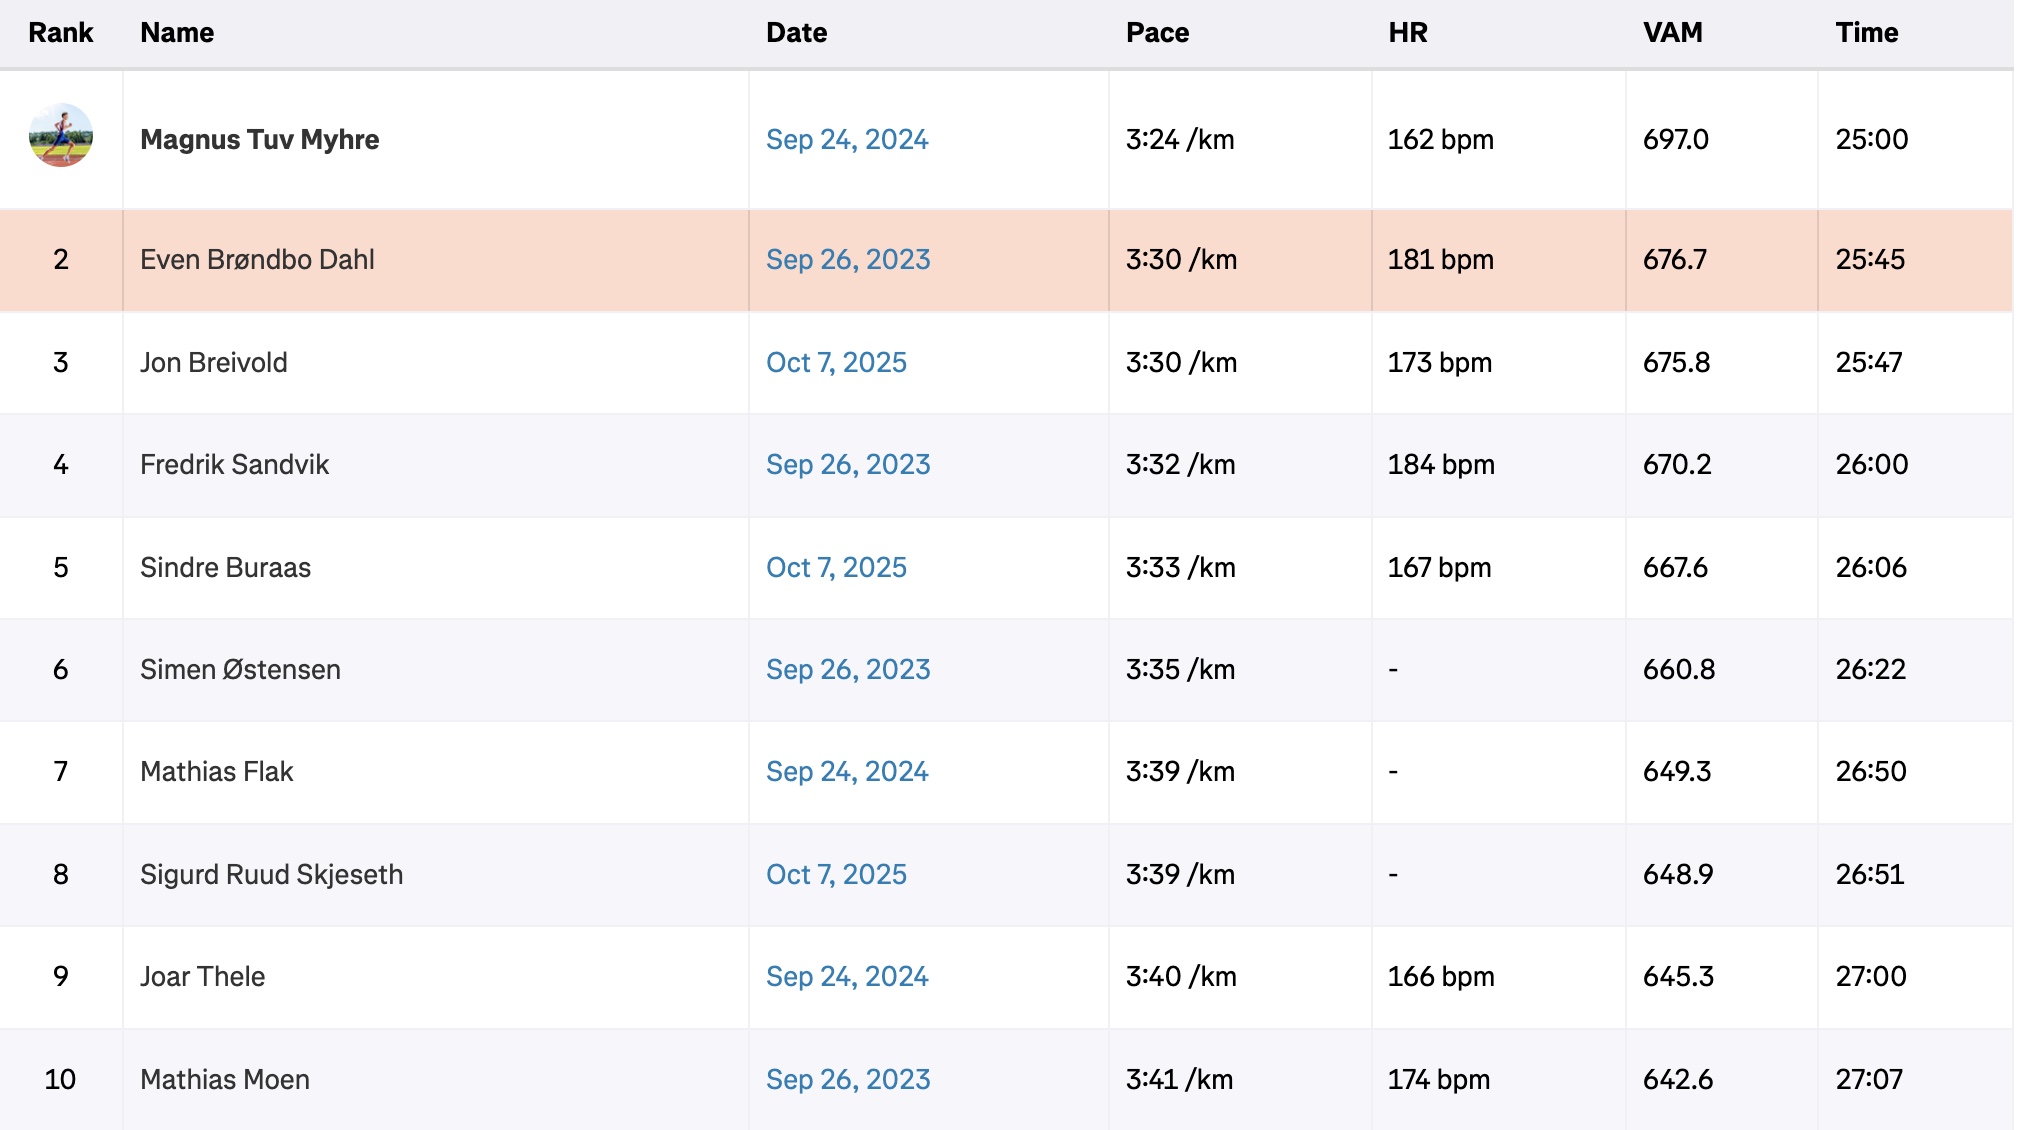2018x1130 pixels.
Task: Click the Rank column header
Action: coord(60,33)
